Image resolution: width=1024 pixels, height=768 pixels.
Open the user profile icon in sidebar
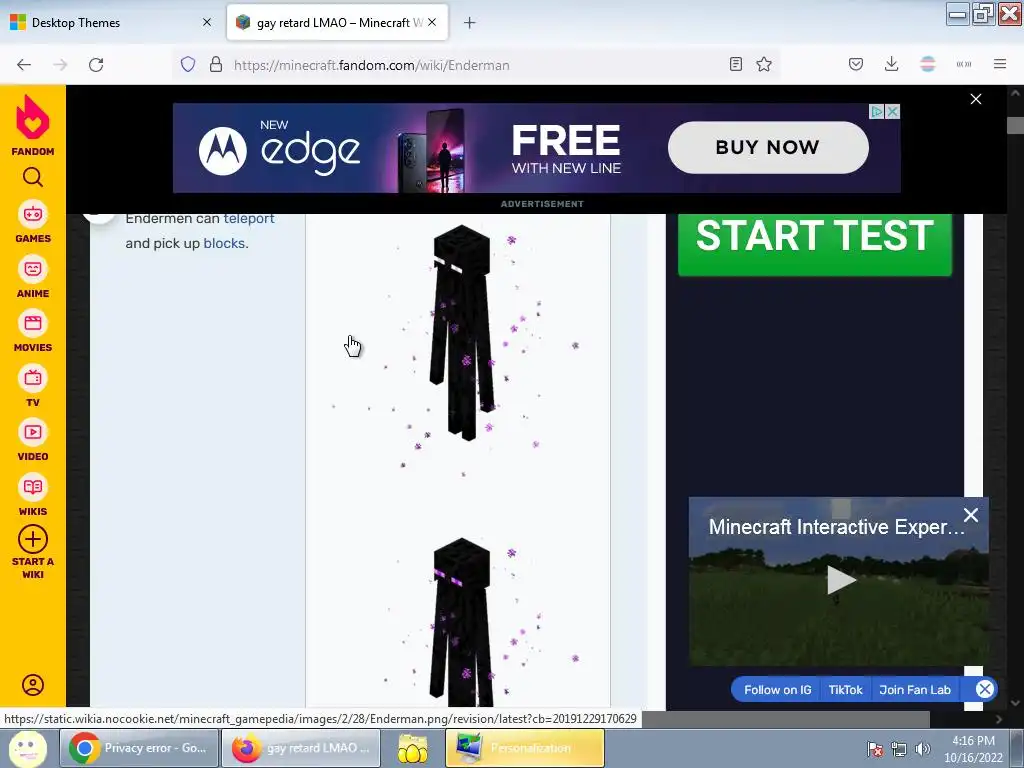[x=33, y=684]
